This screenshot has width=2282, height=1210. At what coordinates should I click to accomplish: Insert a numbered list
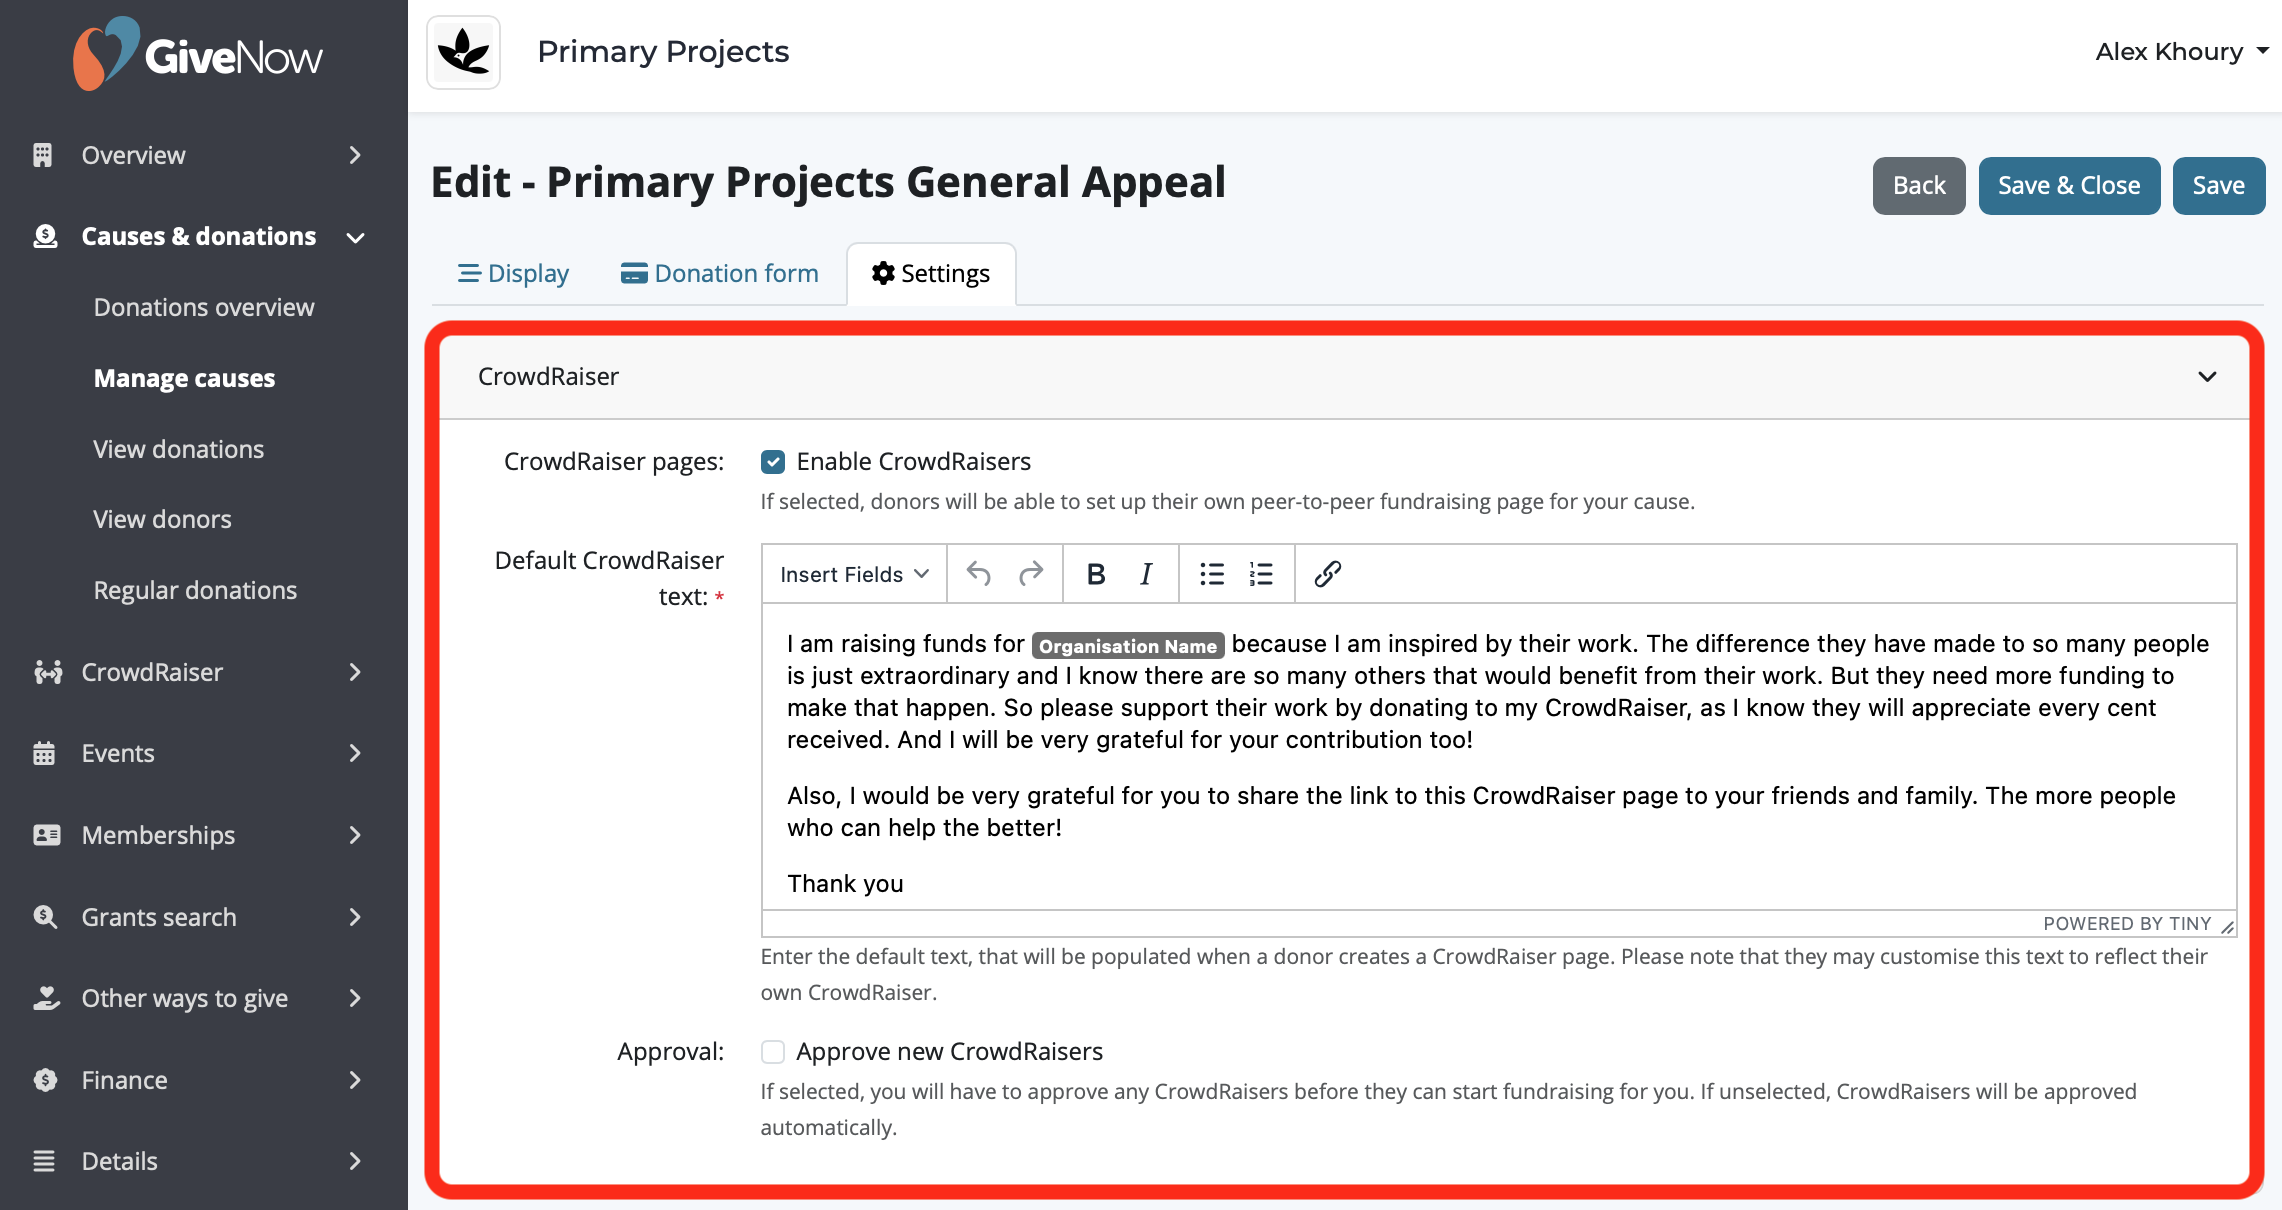(1261, 574)
